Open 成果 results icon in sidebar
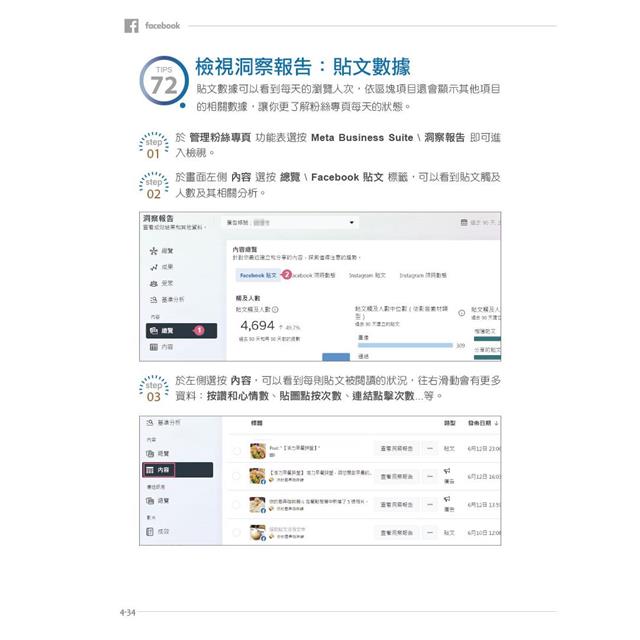Screen dimensions: 640x640 point(153,267)
